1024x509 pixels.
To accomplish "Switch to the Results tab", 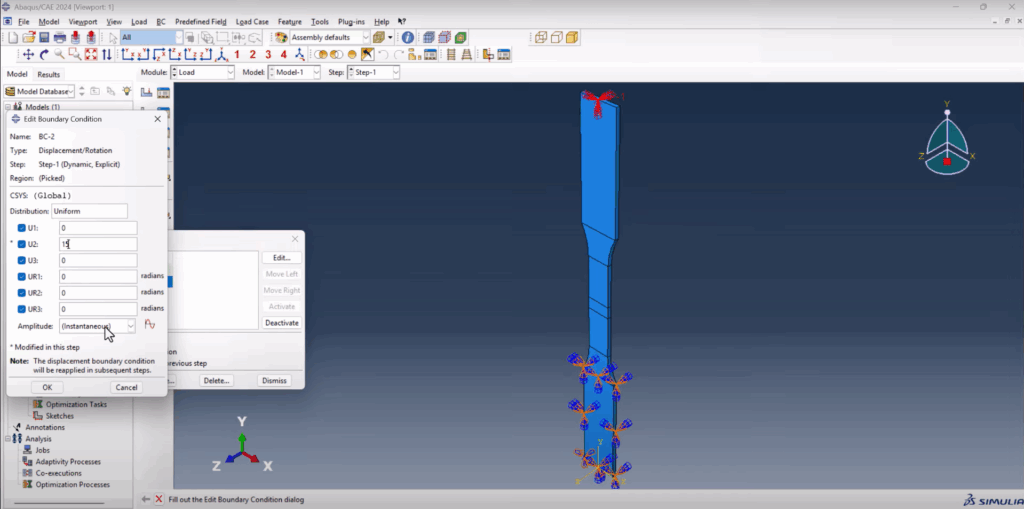I will tap(48, 74).
